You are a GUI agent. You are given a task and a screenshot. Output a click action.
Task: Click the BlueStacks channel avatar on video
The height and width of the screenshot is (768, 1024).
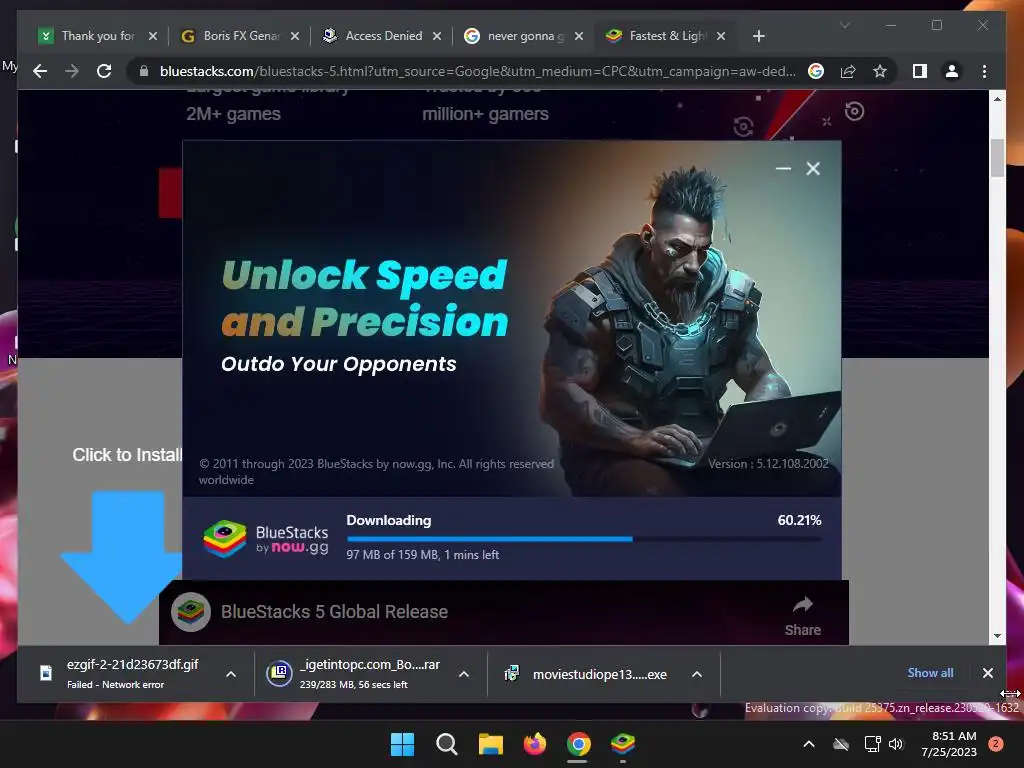coord(191,612)
